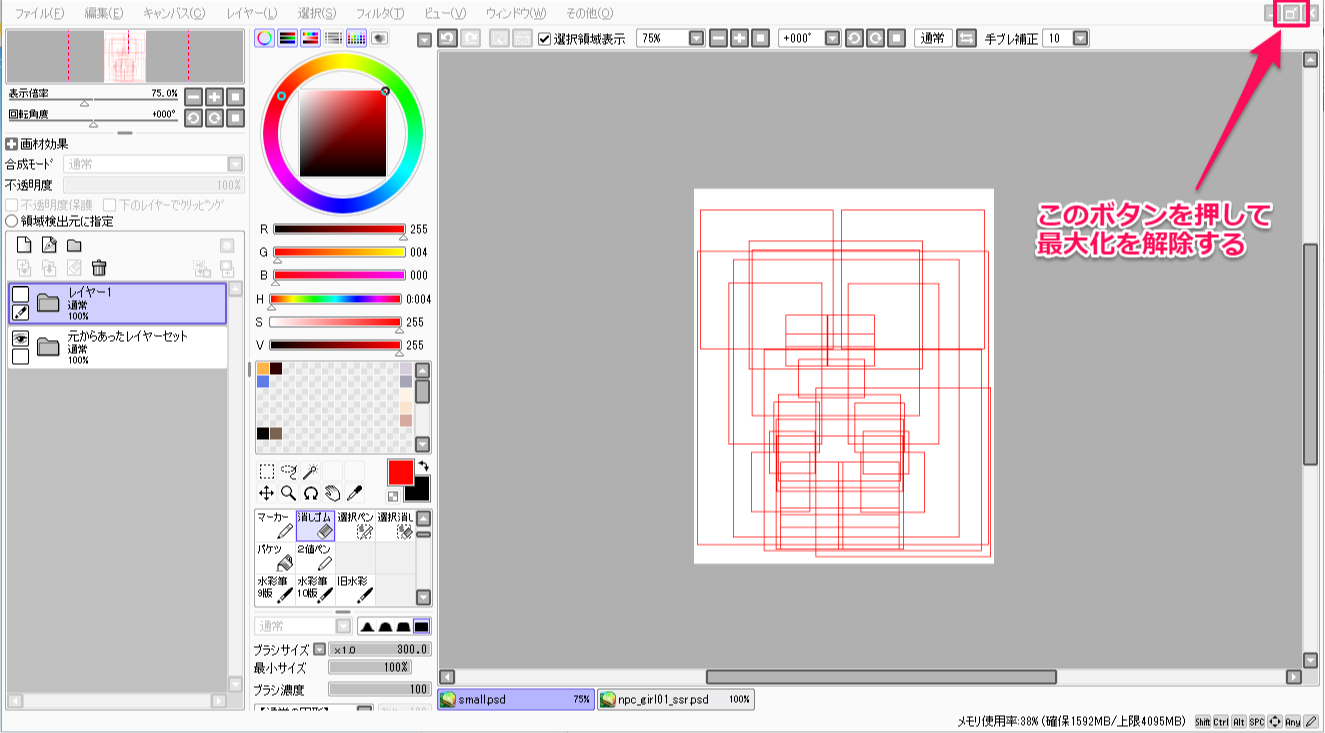Toggle the 不透明度保護 checkbox
The image size is (1325, 733).
(12, 205)
